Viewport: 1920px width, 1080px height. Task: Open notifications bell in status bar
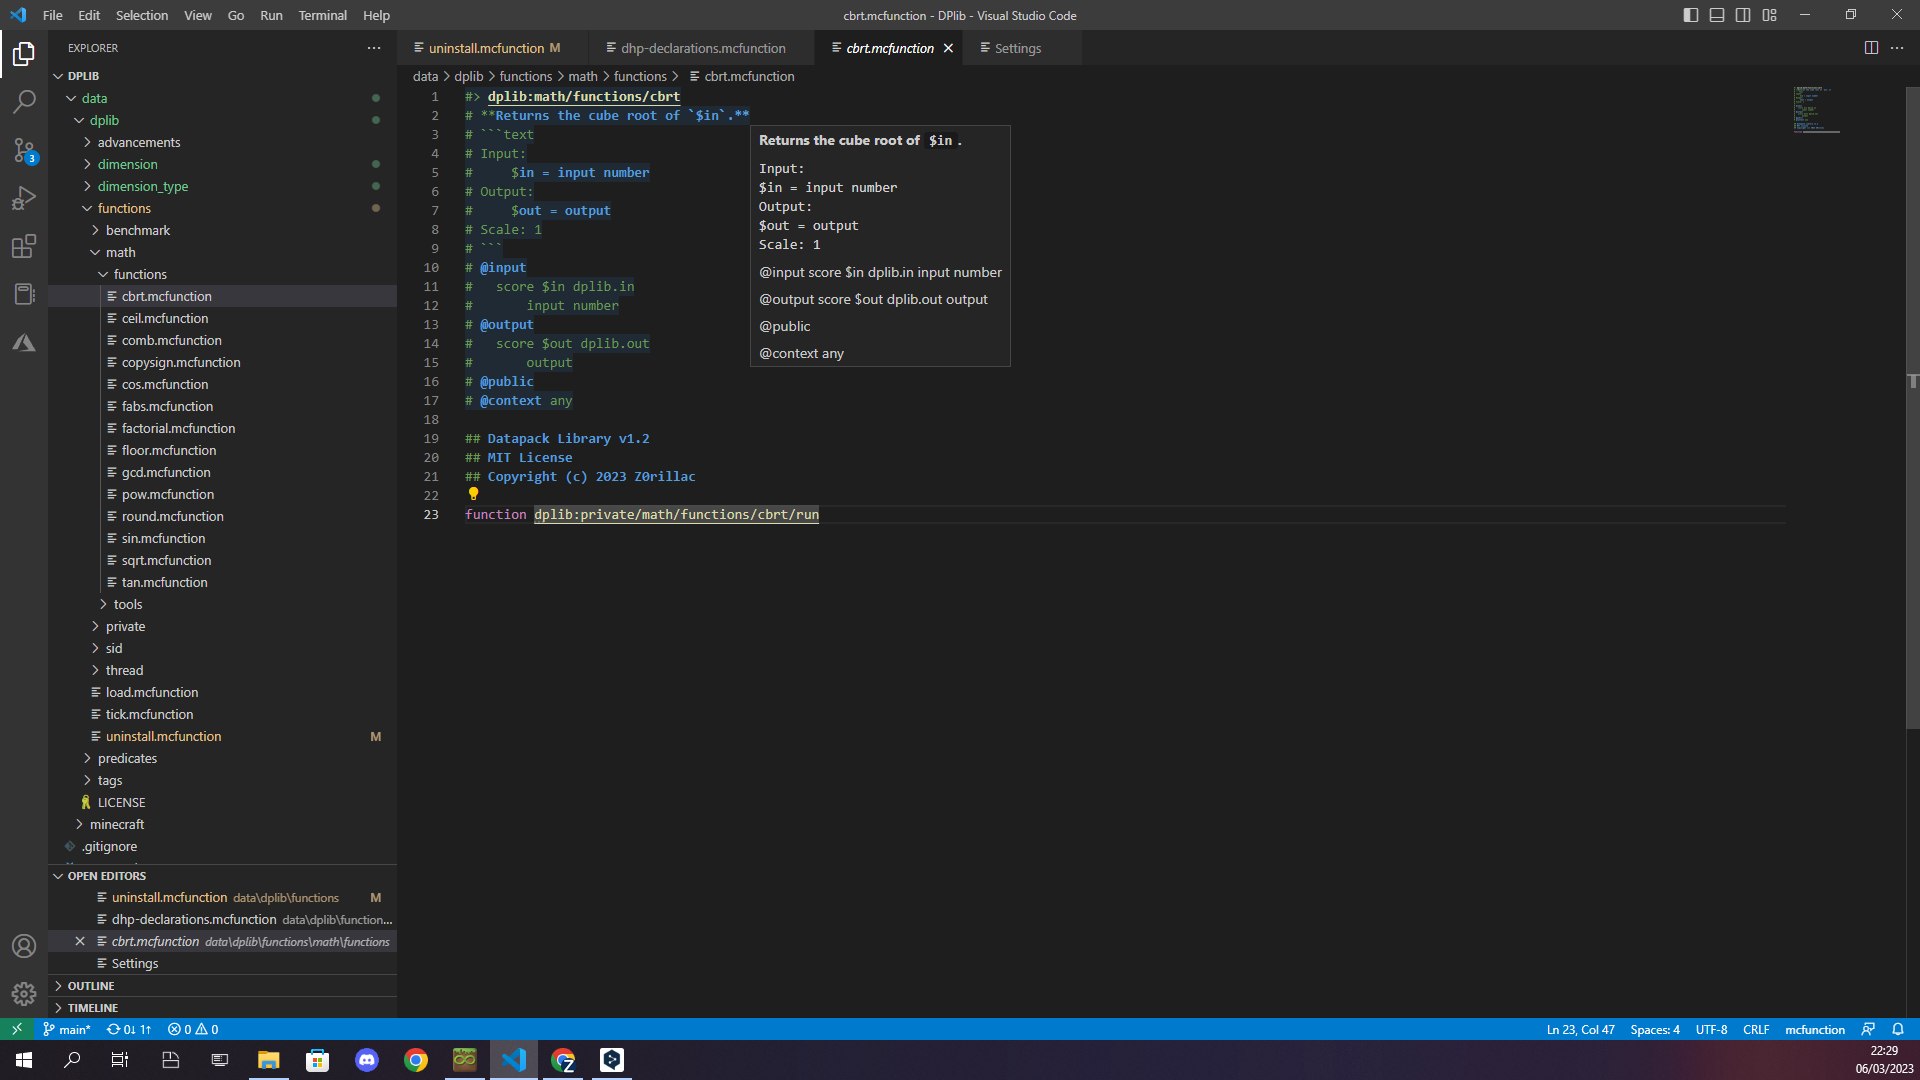click(1898, 1029)
